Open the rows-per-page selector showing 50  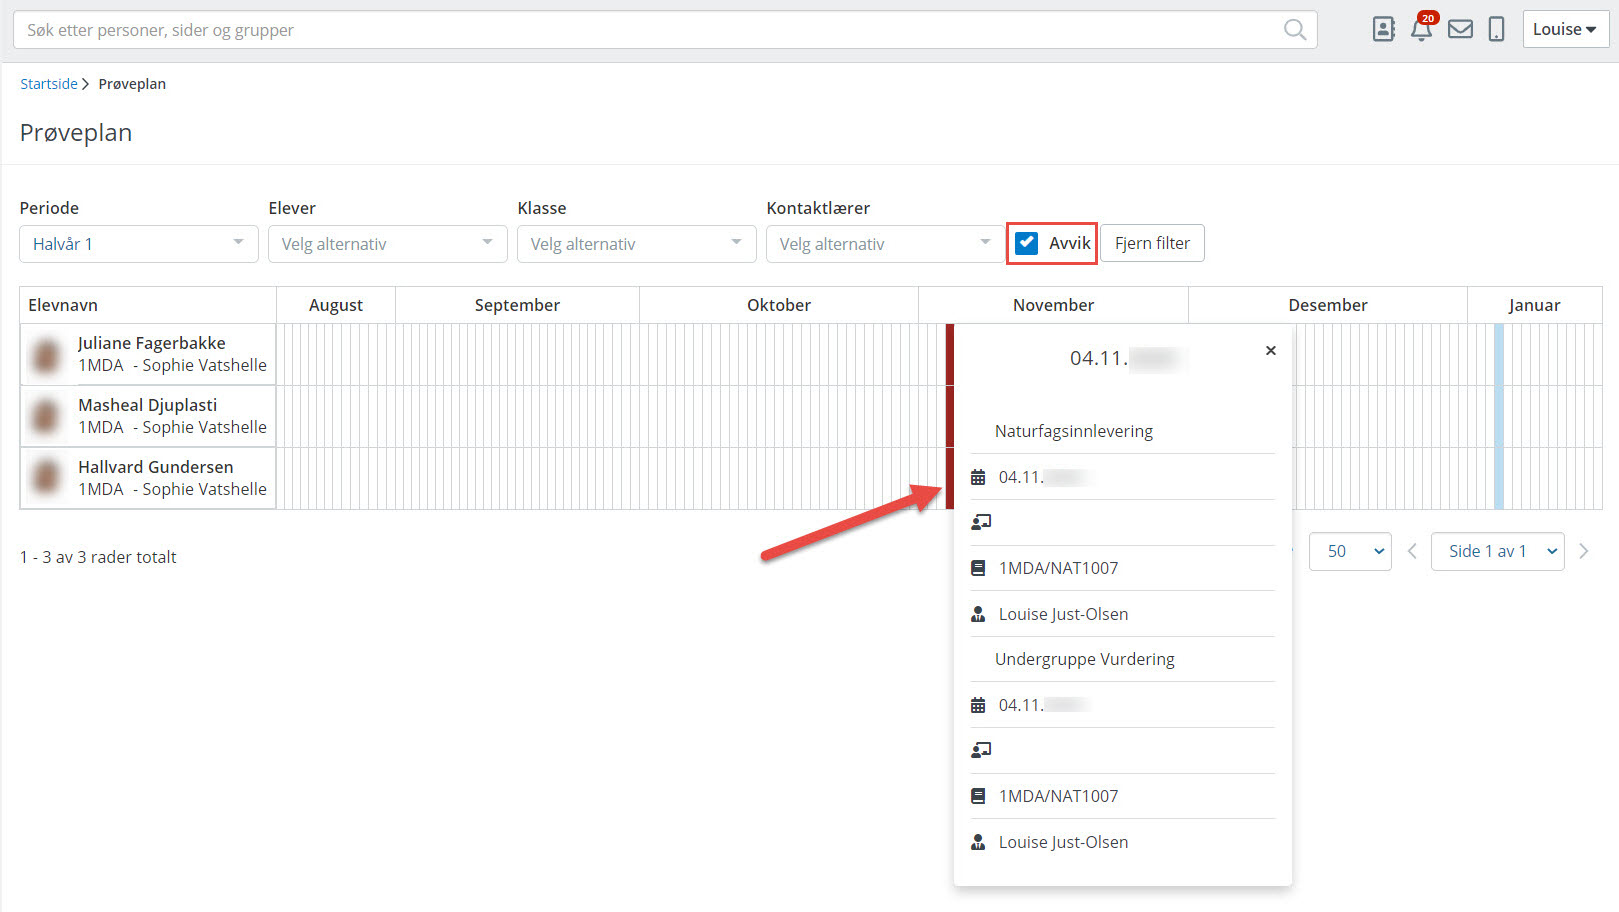pos(1350,551)
